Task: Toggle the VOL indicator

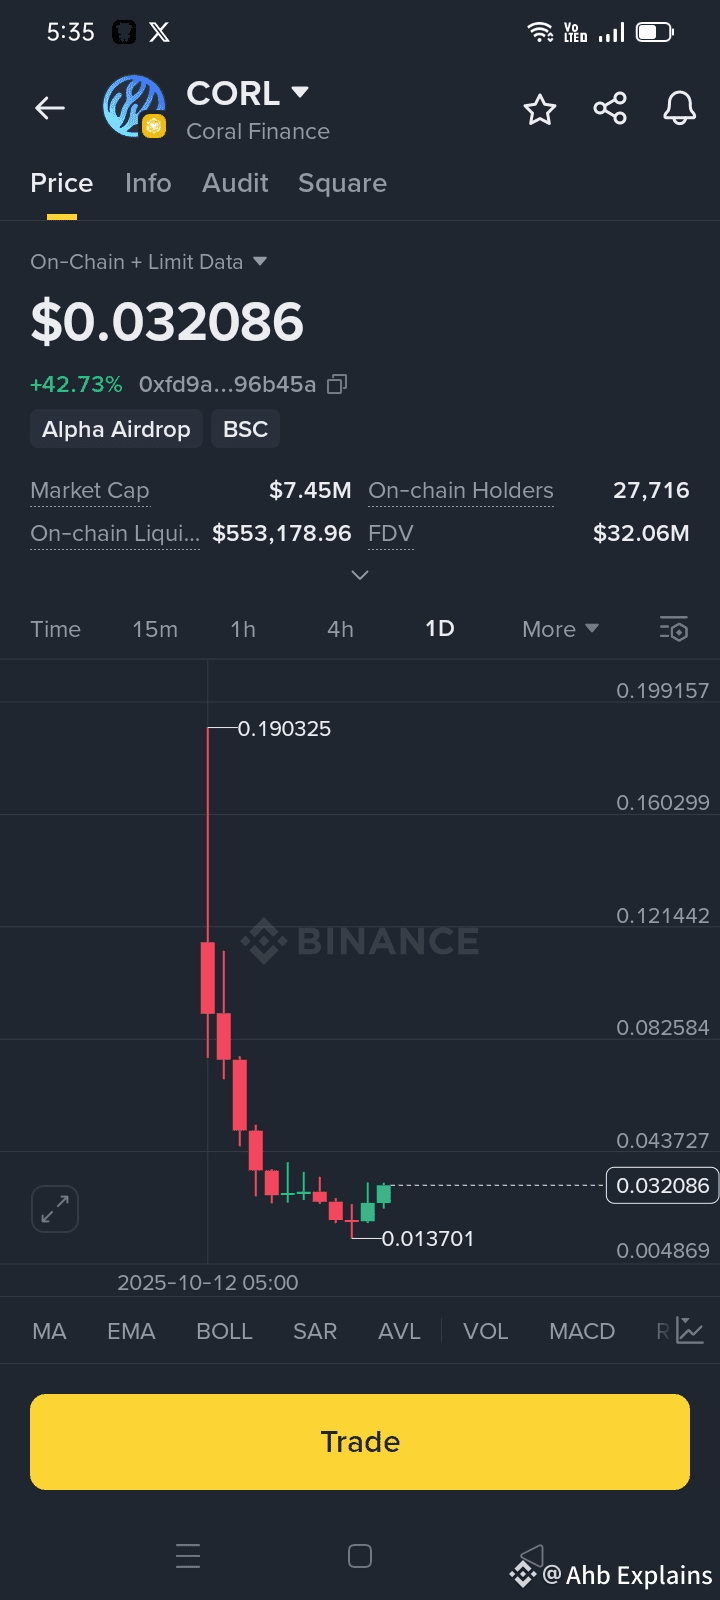Action: point(485,1331)
